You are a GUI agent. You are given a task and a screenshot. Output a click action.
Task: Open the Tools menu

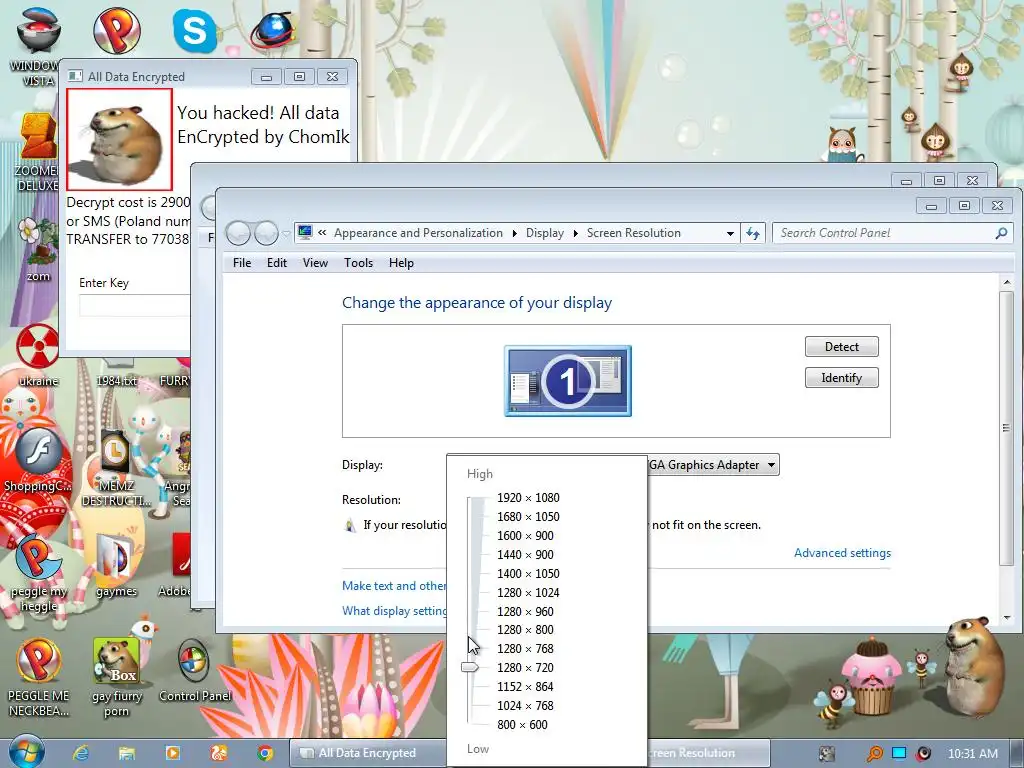click(359, 263)
